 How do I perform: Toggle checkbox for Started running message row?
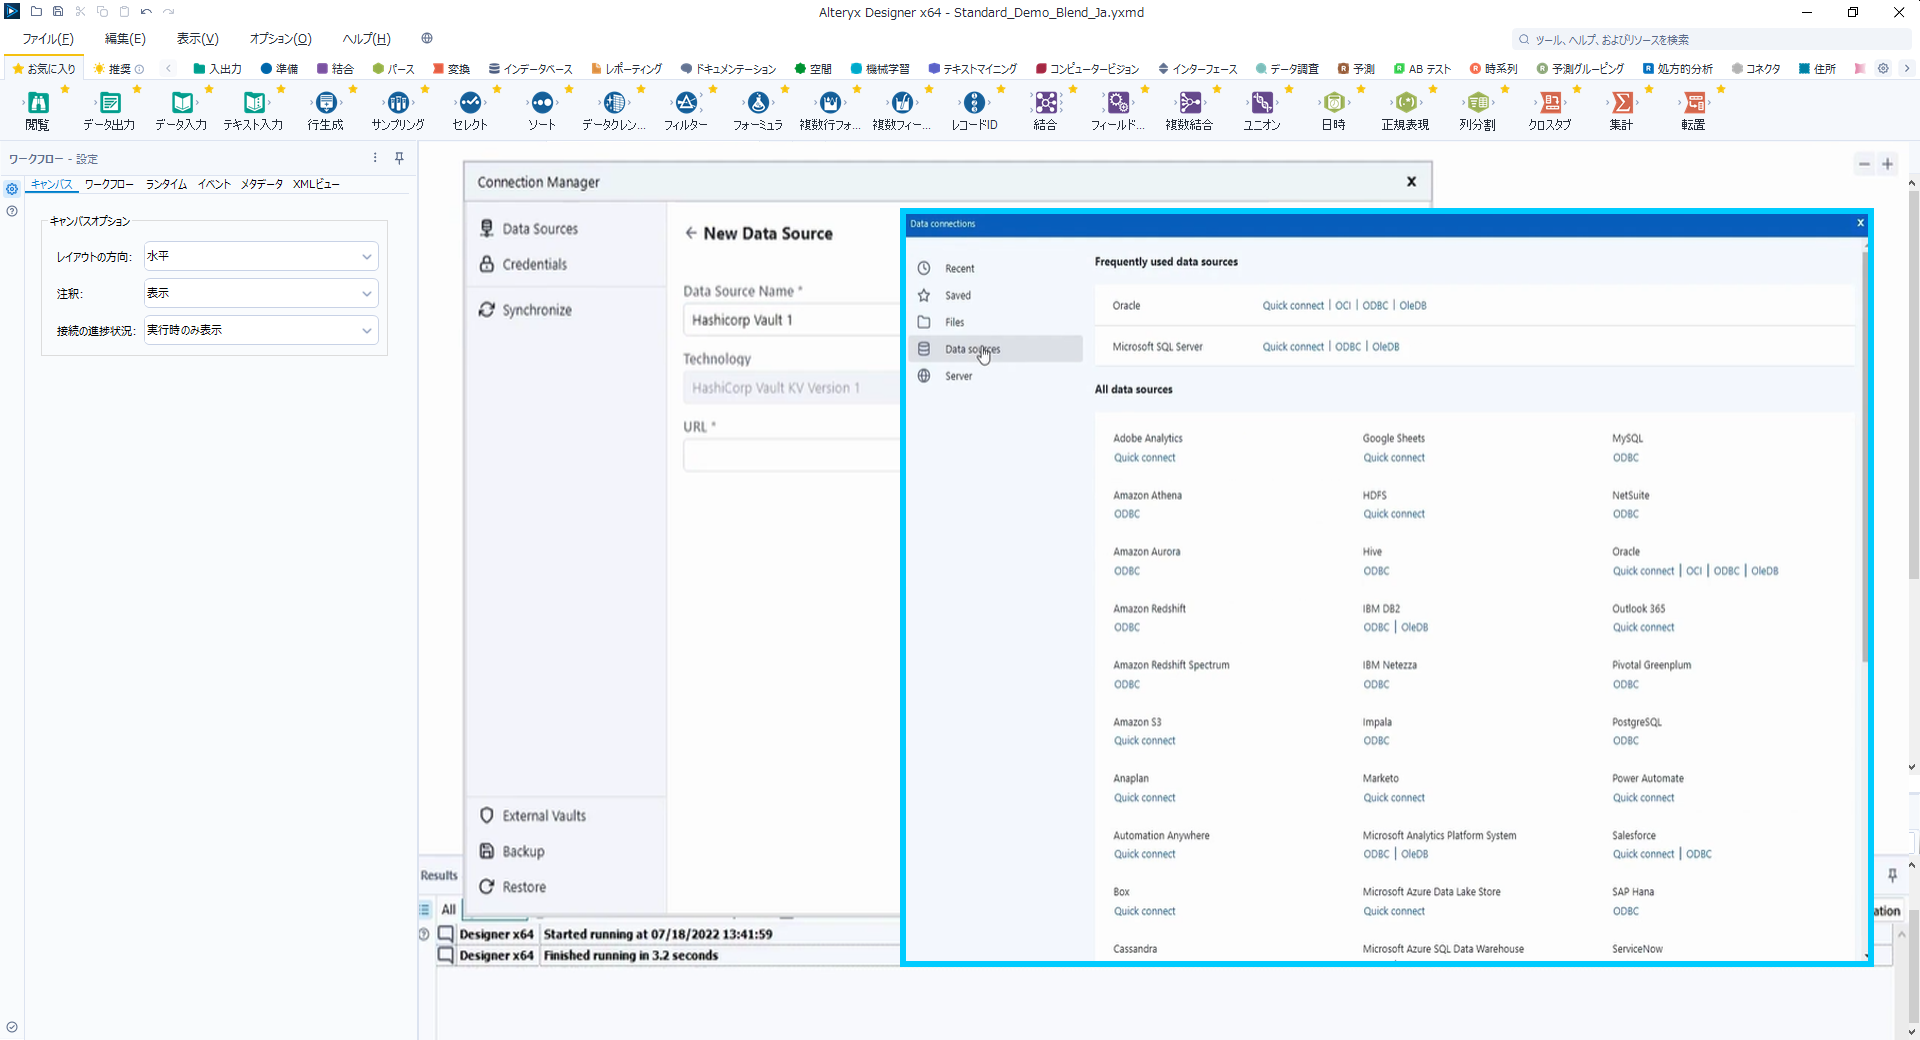click(446, 933)
